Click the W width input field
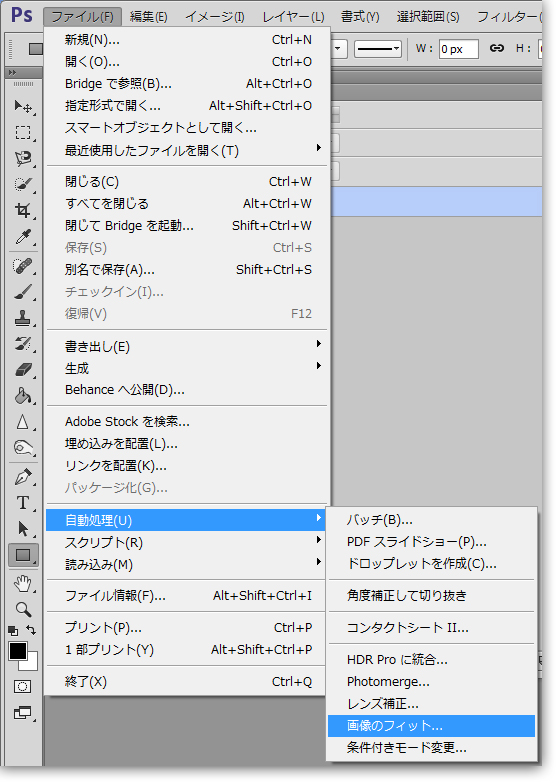Viewport: 559px width, 783px height. pos(459,49)
